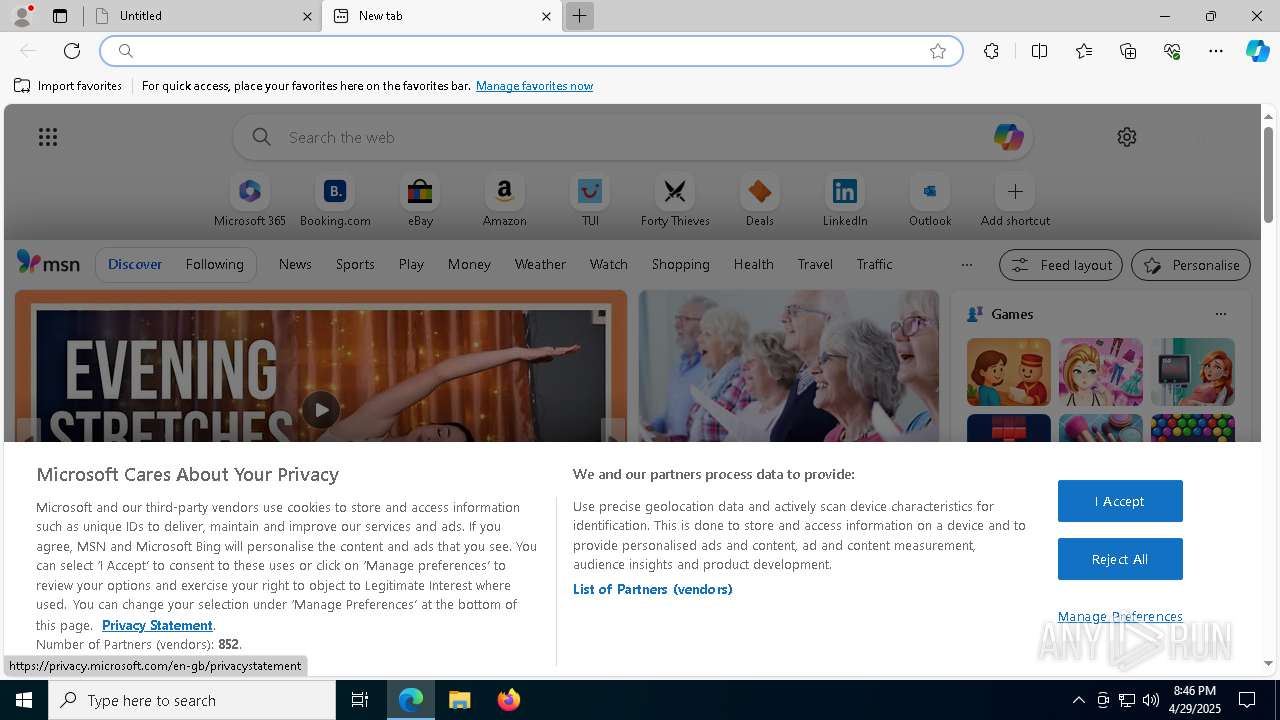Image resolution: width=1280 pixels, height=720 pixels.
Task: Open the Favorites list icon
Action: 1084,51
